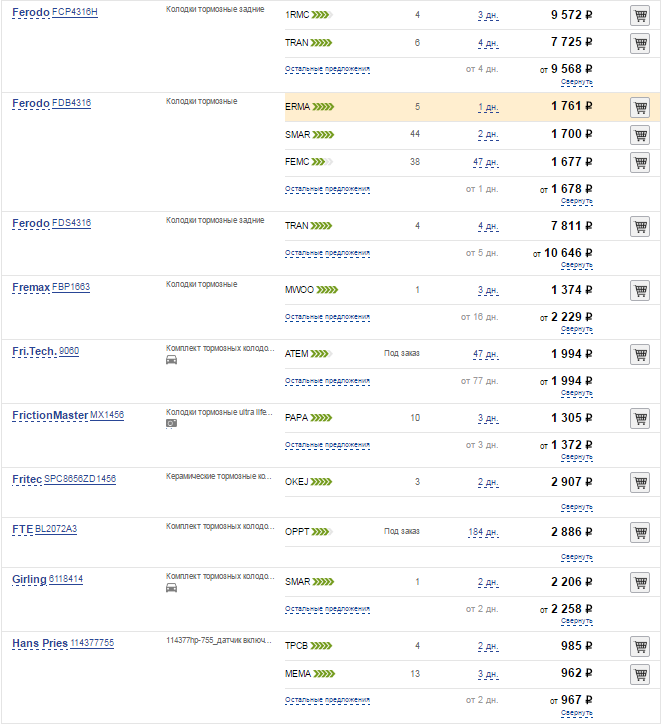Click the 184 дн. delivery term for OPPT

point(483,532)
